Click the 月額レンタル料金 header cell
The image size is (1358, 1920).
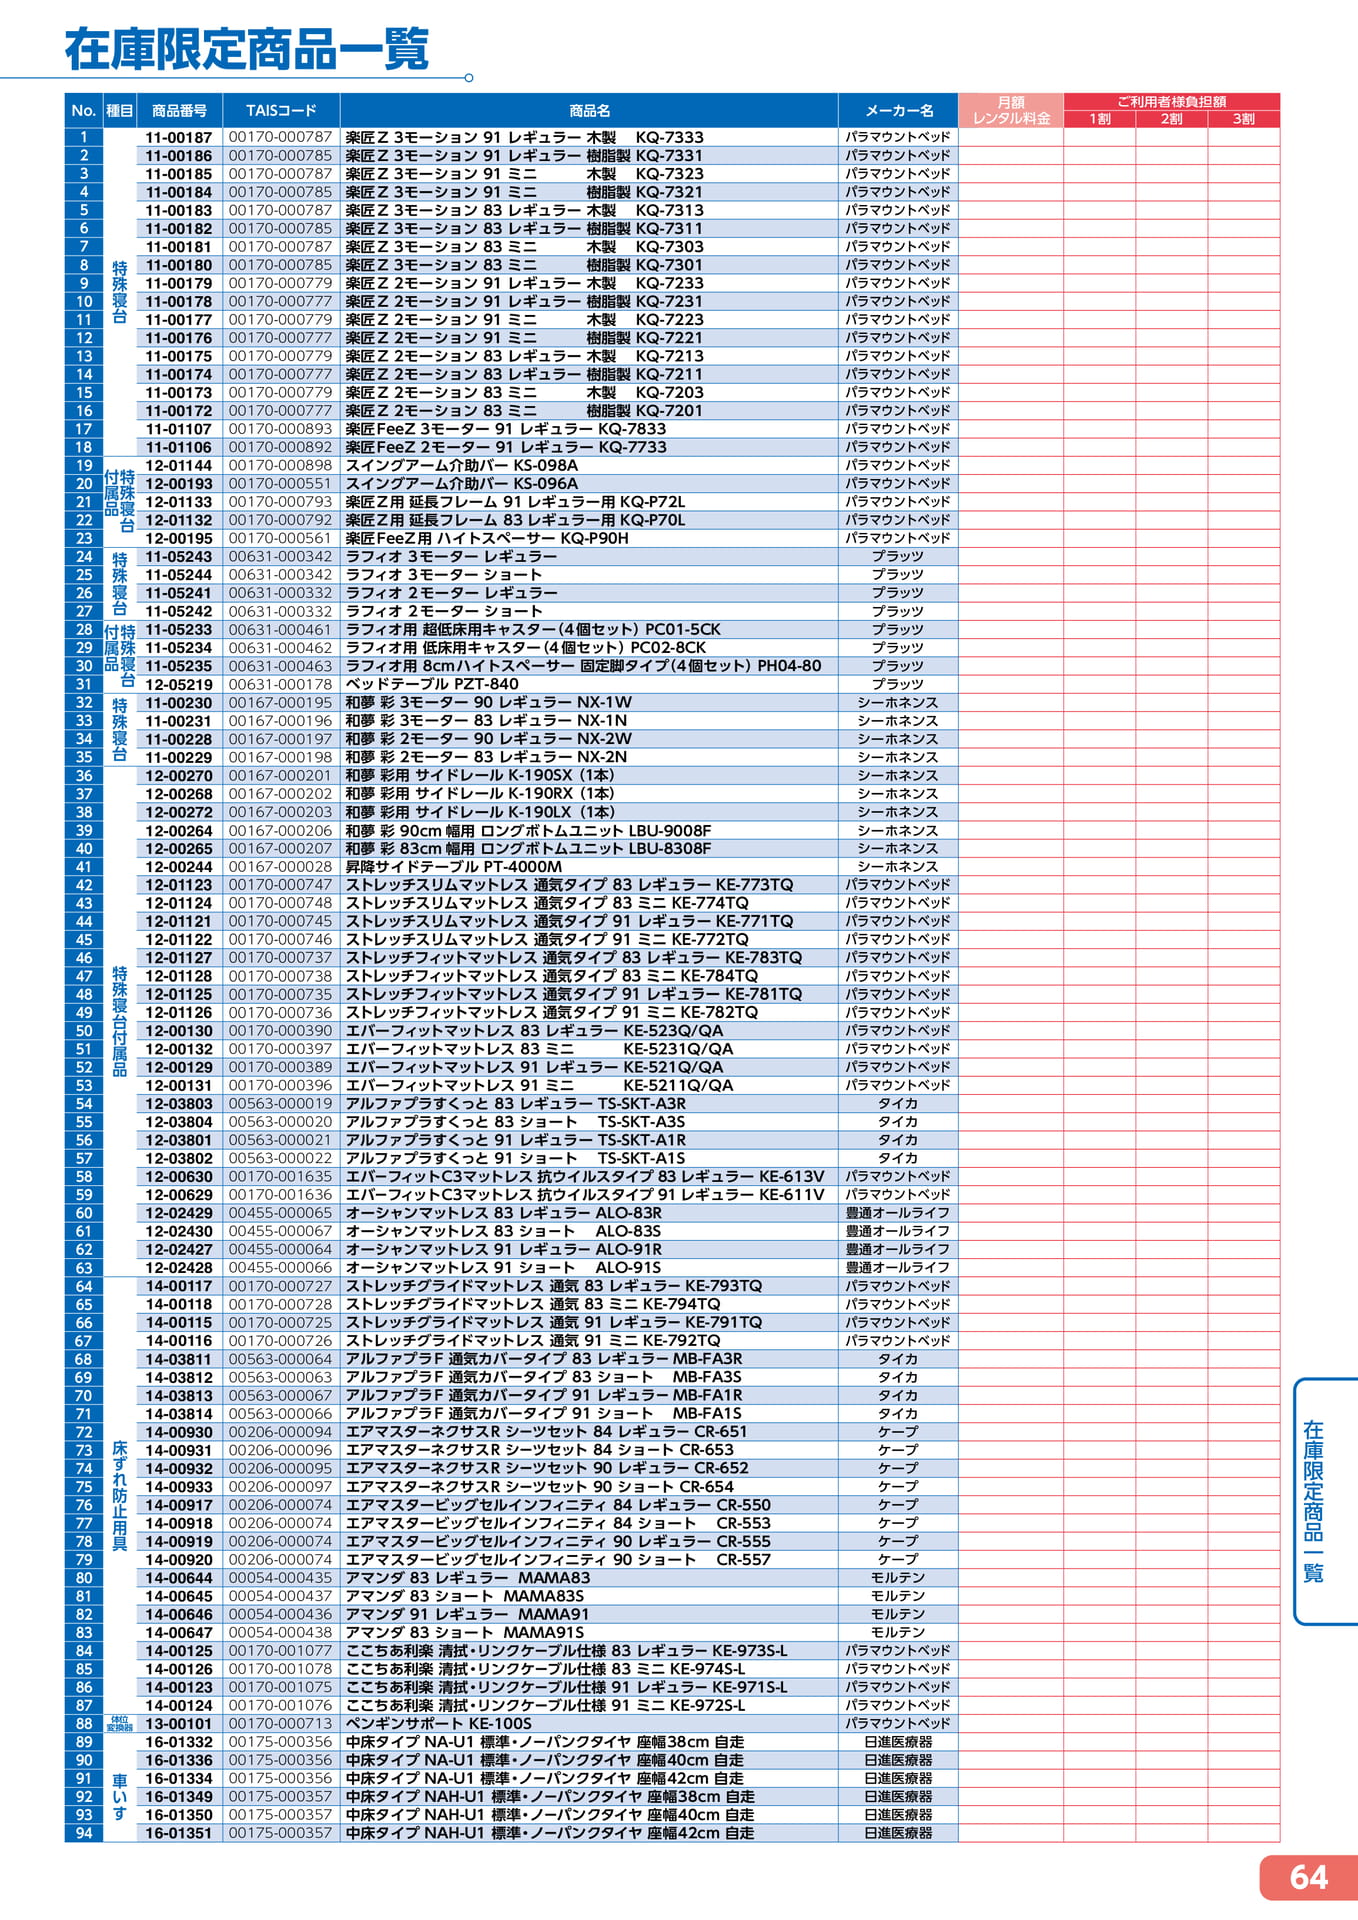click(x=1011, y=110)
